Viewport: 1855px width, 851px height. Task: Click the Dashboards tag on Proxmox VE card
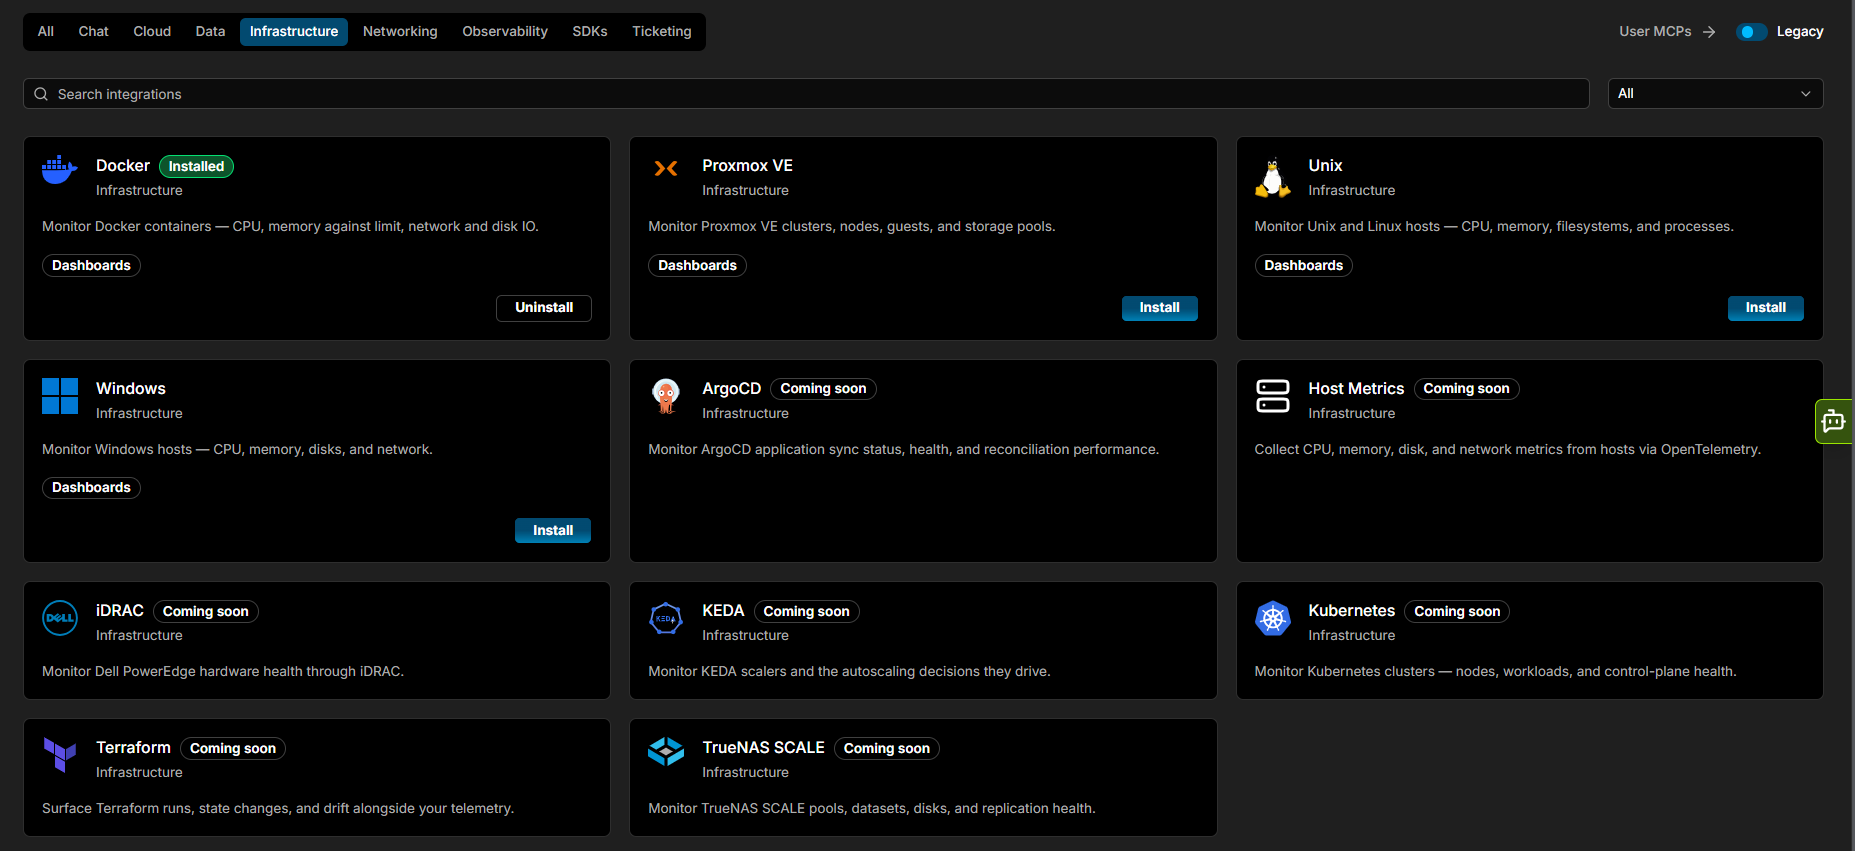[x=697, y=265]
